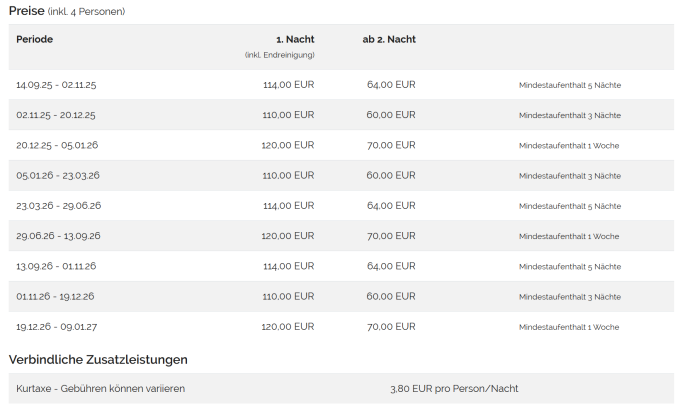The width and height of the screenshot is (687, 416).
Task: Select the 05.01.26 - 23.03.26 period
Action: pos(58,175)
